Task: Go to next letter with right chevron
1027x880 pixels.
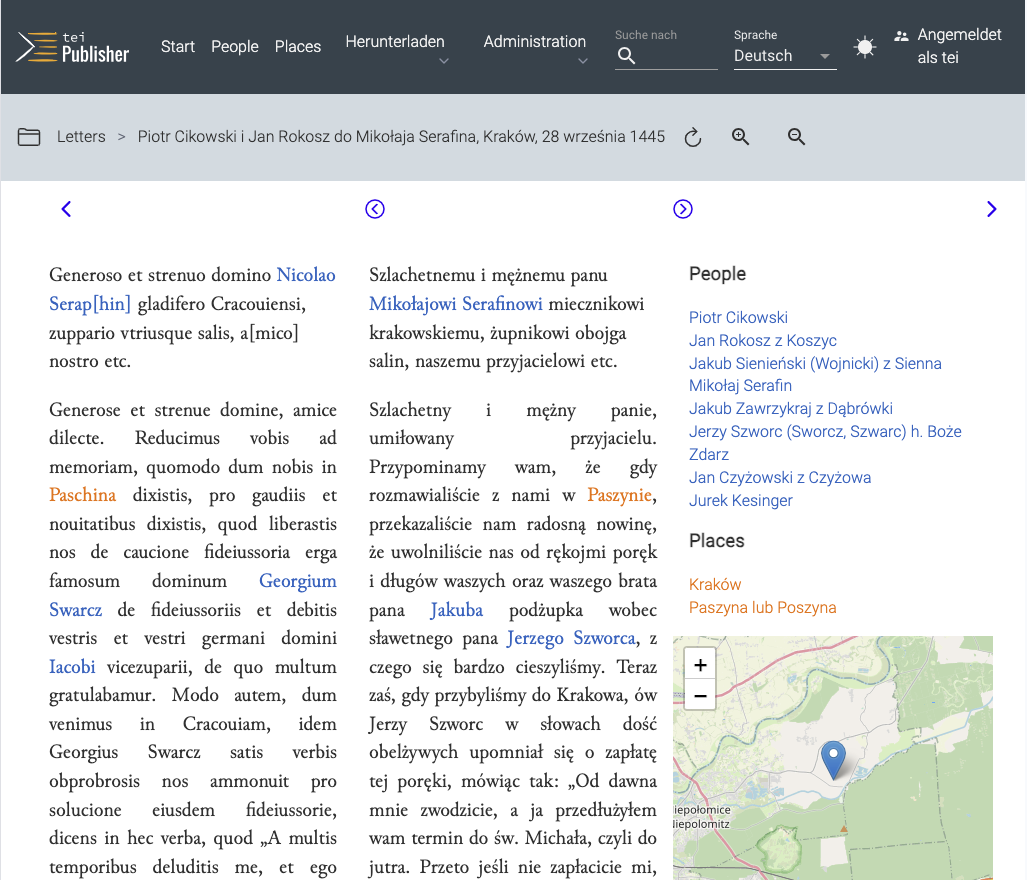Action: coord(991,209)
